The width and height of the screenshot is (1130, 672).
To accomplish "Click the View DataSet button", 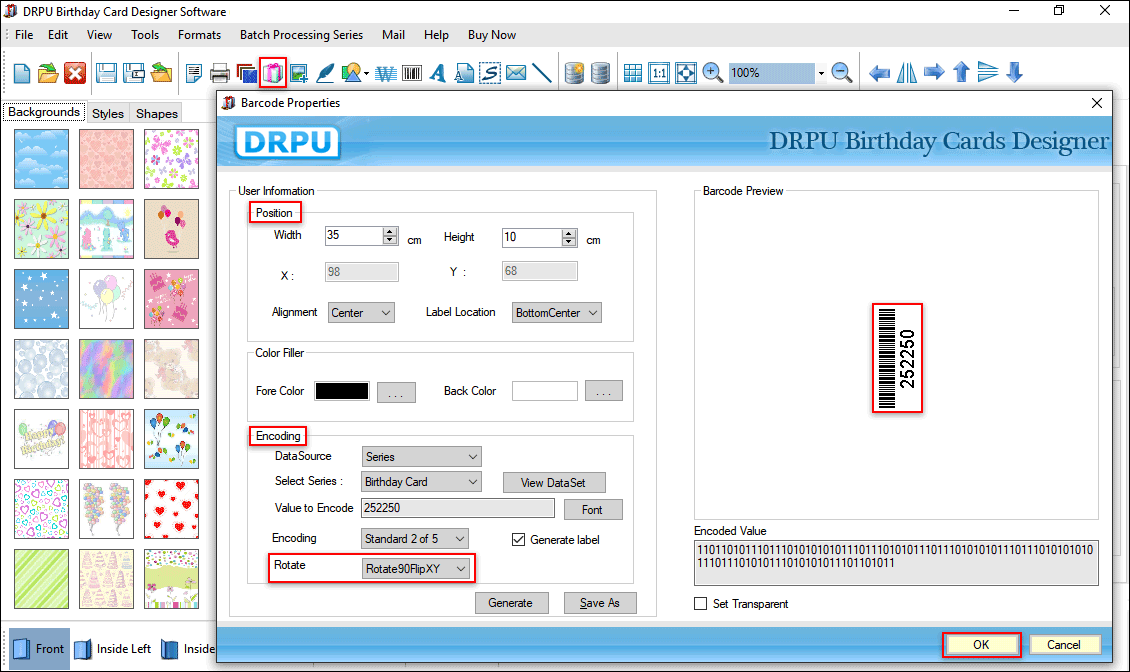I will pyautogui.click(x=553, y=482).
